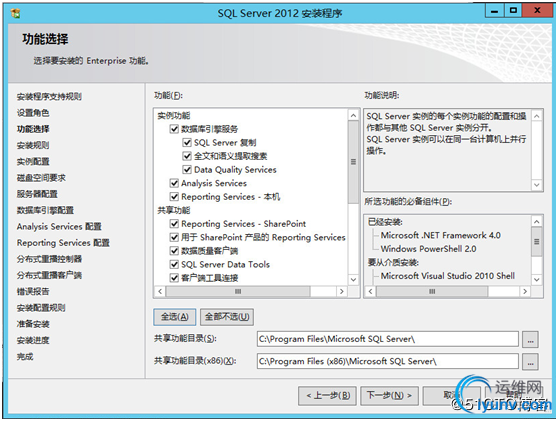Uncheck 用于 SharePoint 产品的 Reporting Services

(x=174, y=237)
